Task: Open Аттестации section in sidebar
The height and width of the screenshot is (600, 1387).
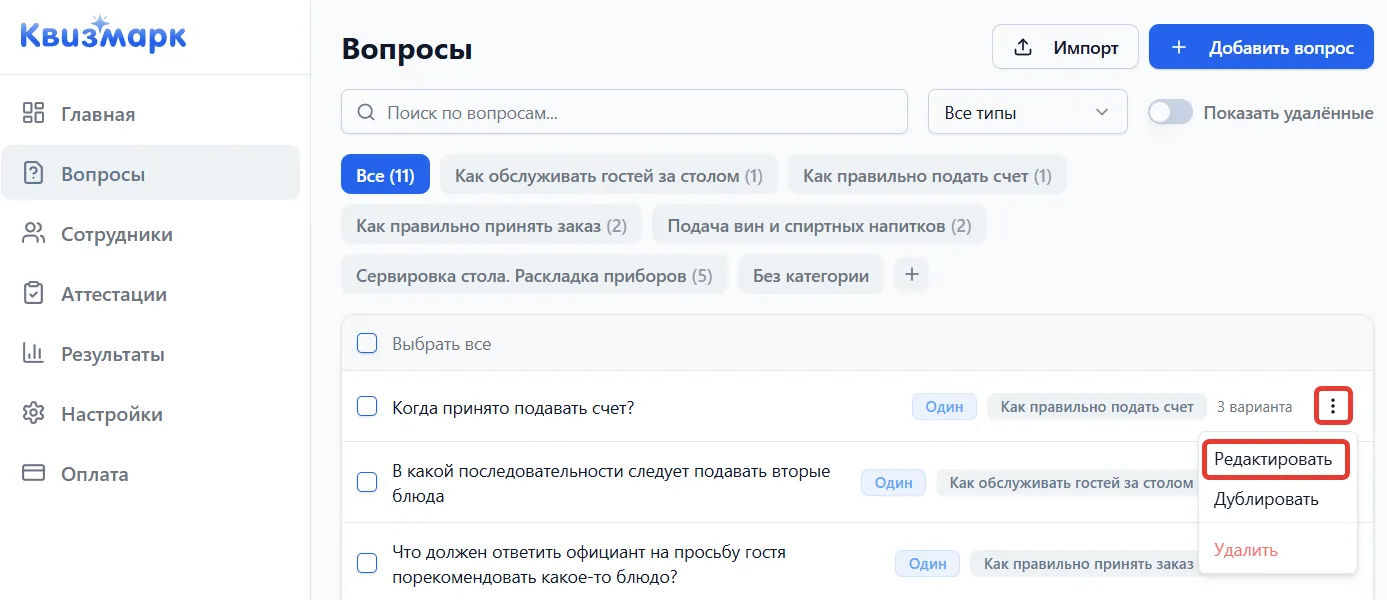Action: coord(150,293)
